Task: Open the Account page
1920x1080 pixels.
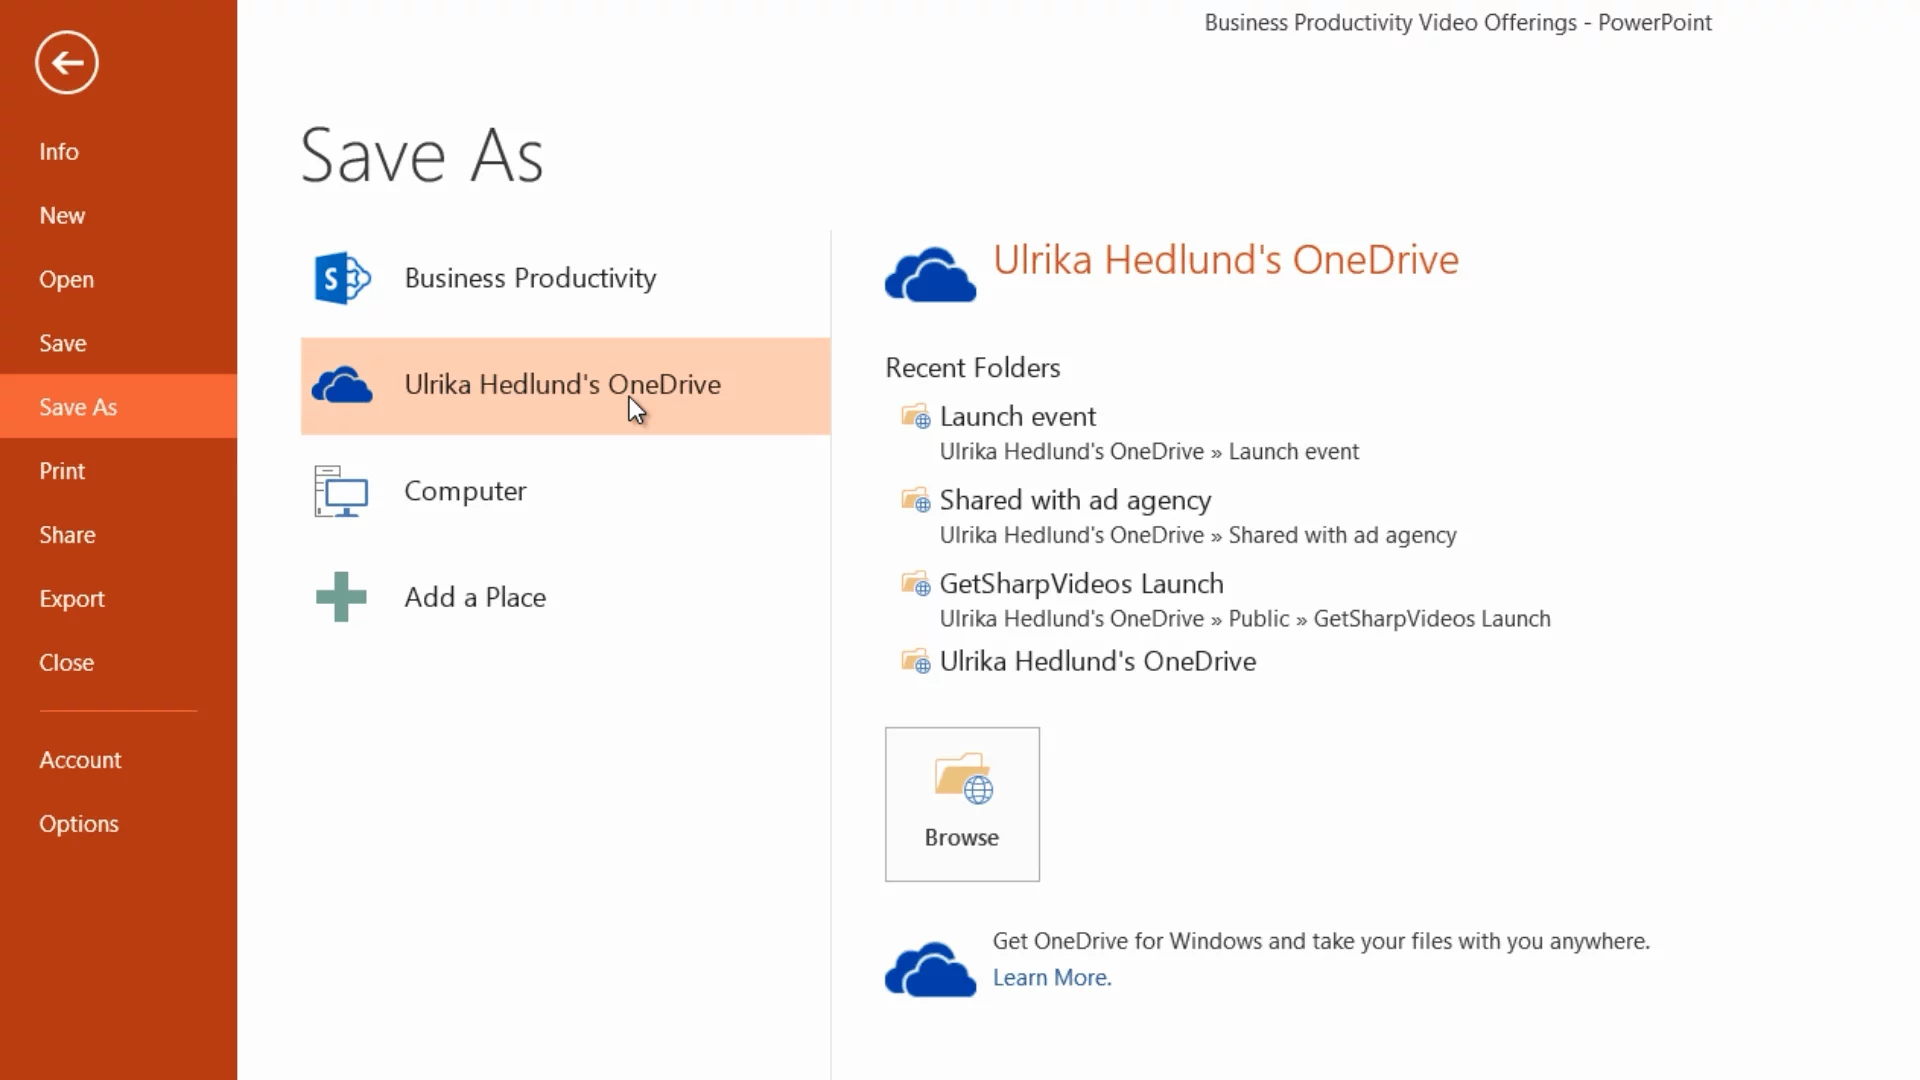Action: [x=80, y=760]
